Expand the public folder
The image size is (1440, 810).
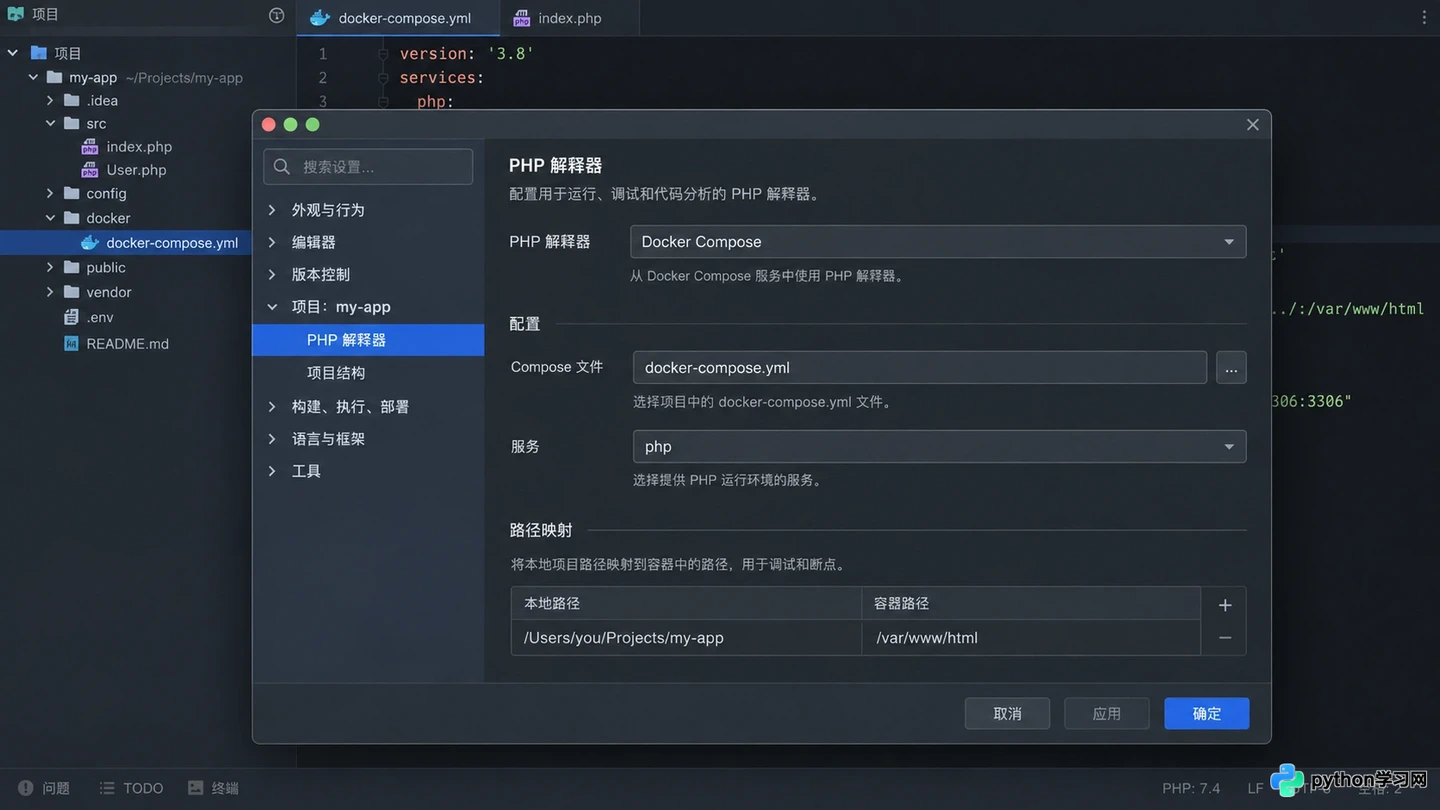coord(50,267)
